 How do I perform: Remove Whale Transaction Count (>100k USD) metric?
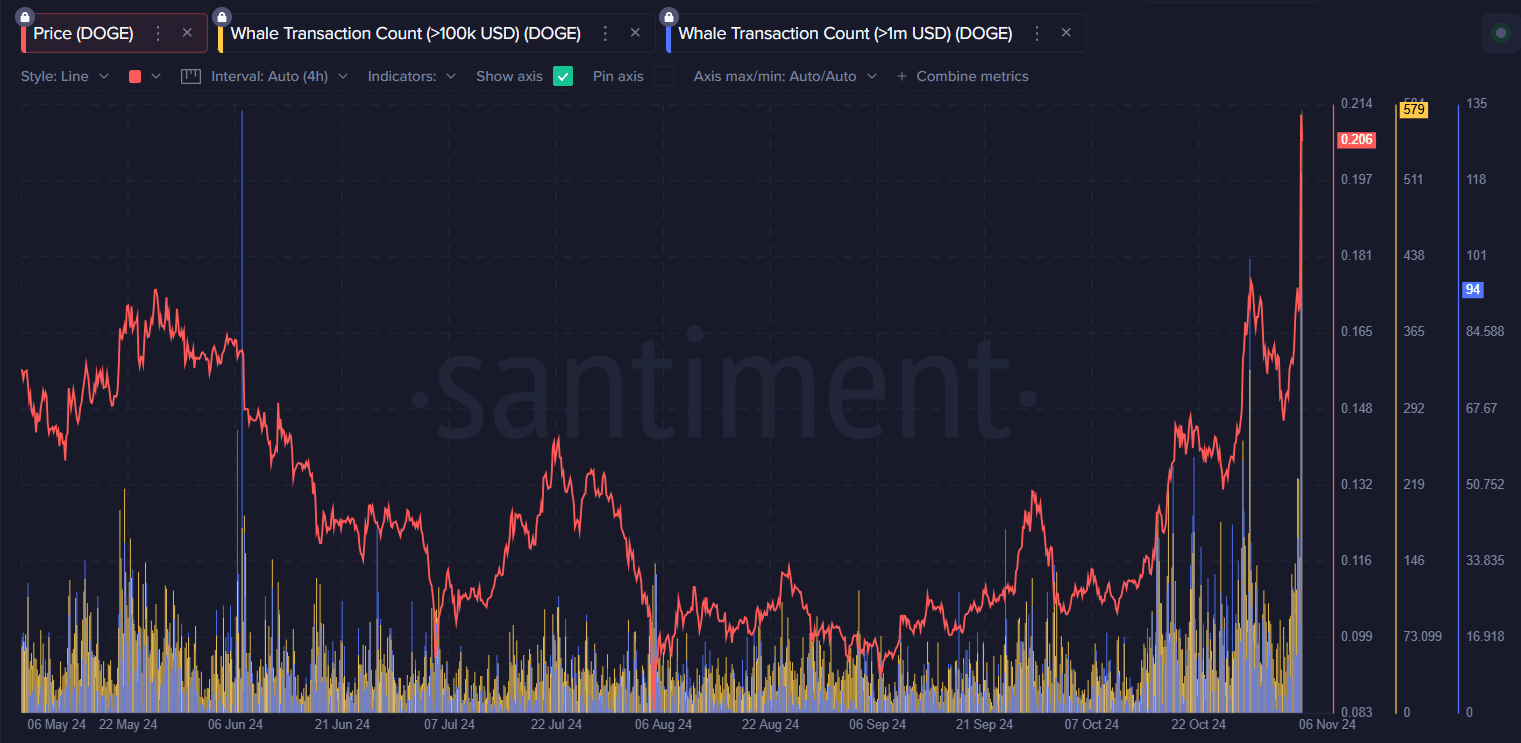click(x=635, y=33)
